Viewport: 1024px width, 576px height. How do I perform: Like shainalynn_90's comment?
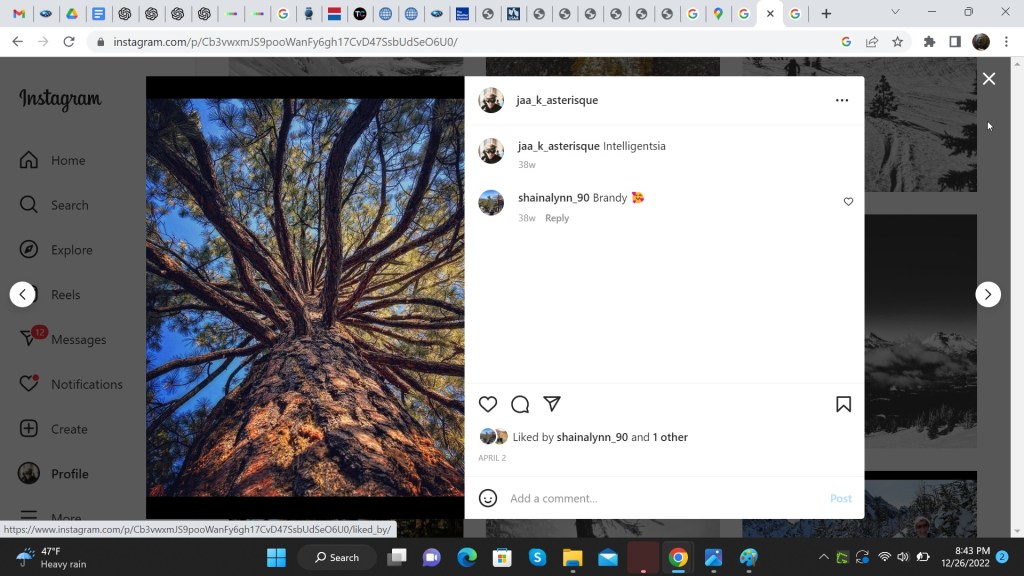[x=848, y=202]
